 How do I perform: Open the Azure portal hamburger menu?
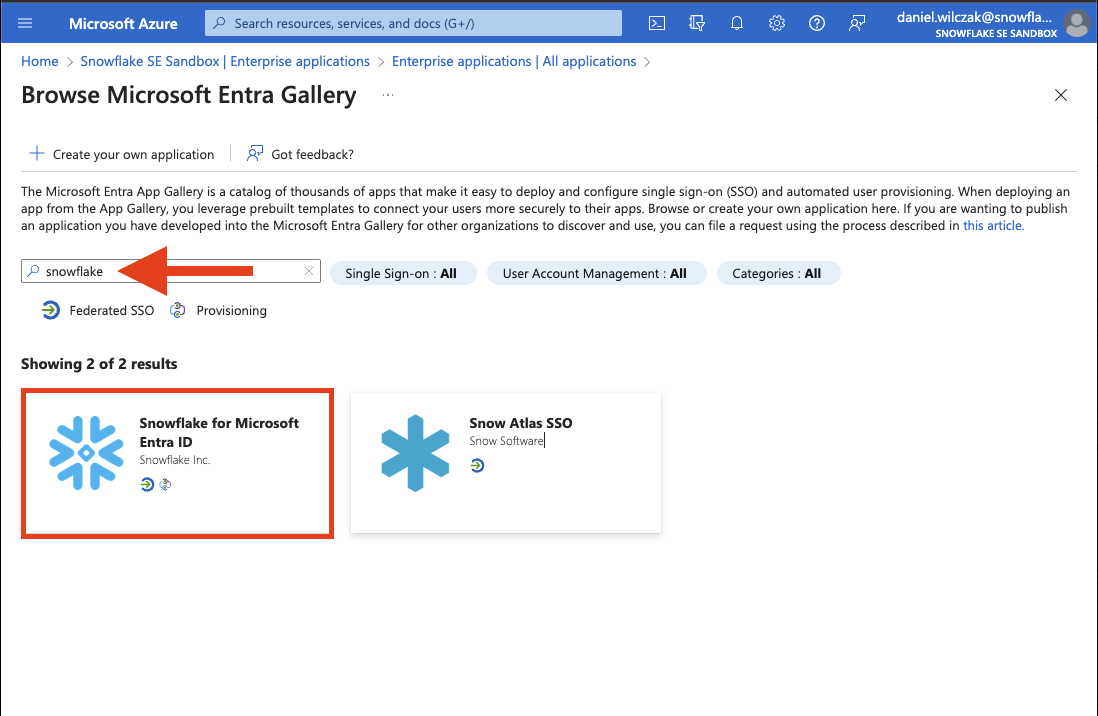pos(25,23)
